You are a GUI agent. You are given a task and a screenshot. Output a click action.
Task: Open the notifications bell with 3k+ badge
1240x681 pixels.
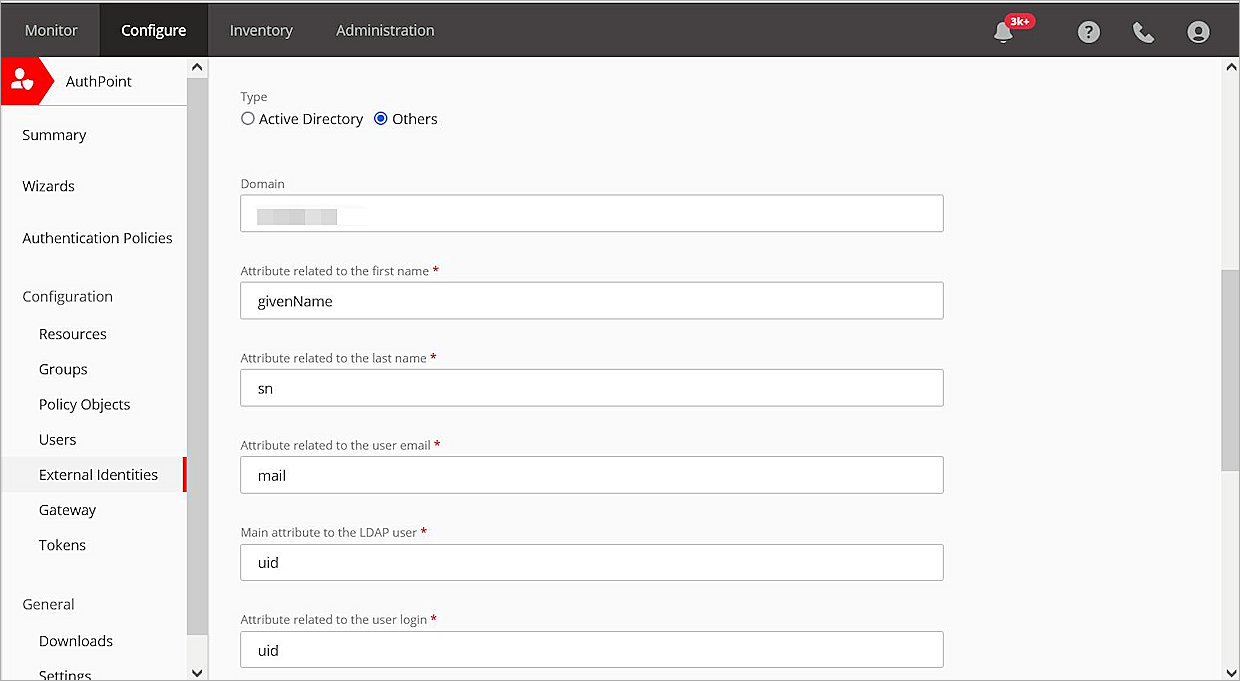click(1005, 31)
